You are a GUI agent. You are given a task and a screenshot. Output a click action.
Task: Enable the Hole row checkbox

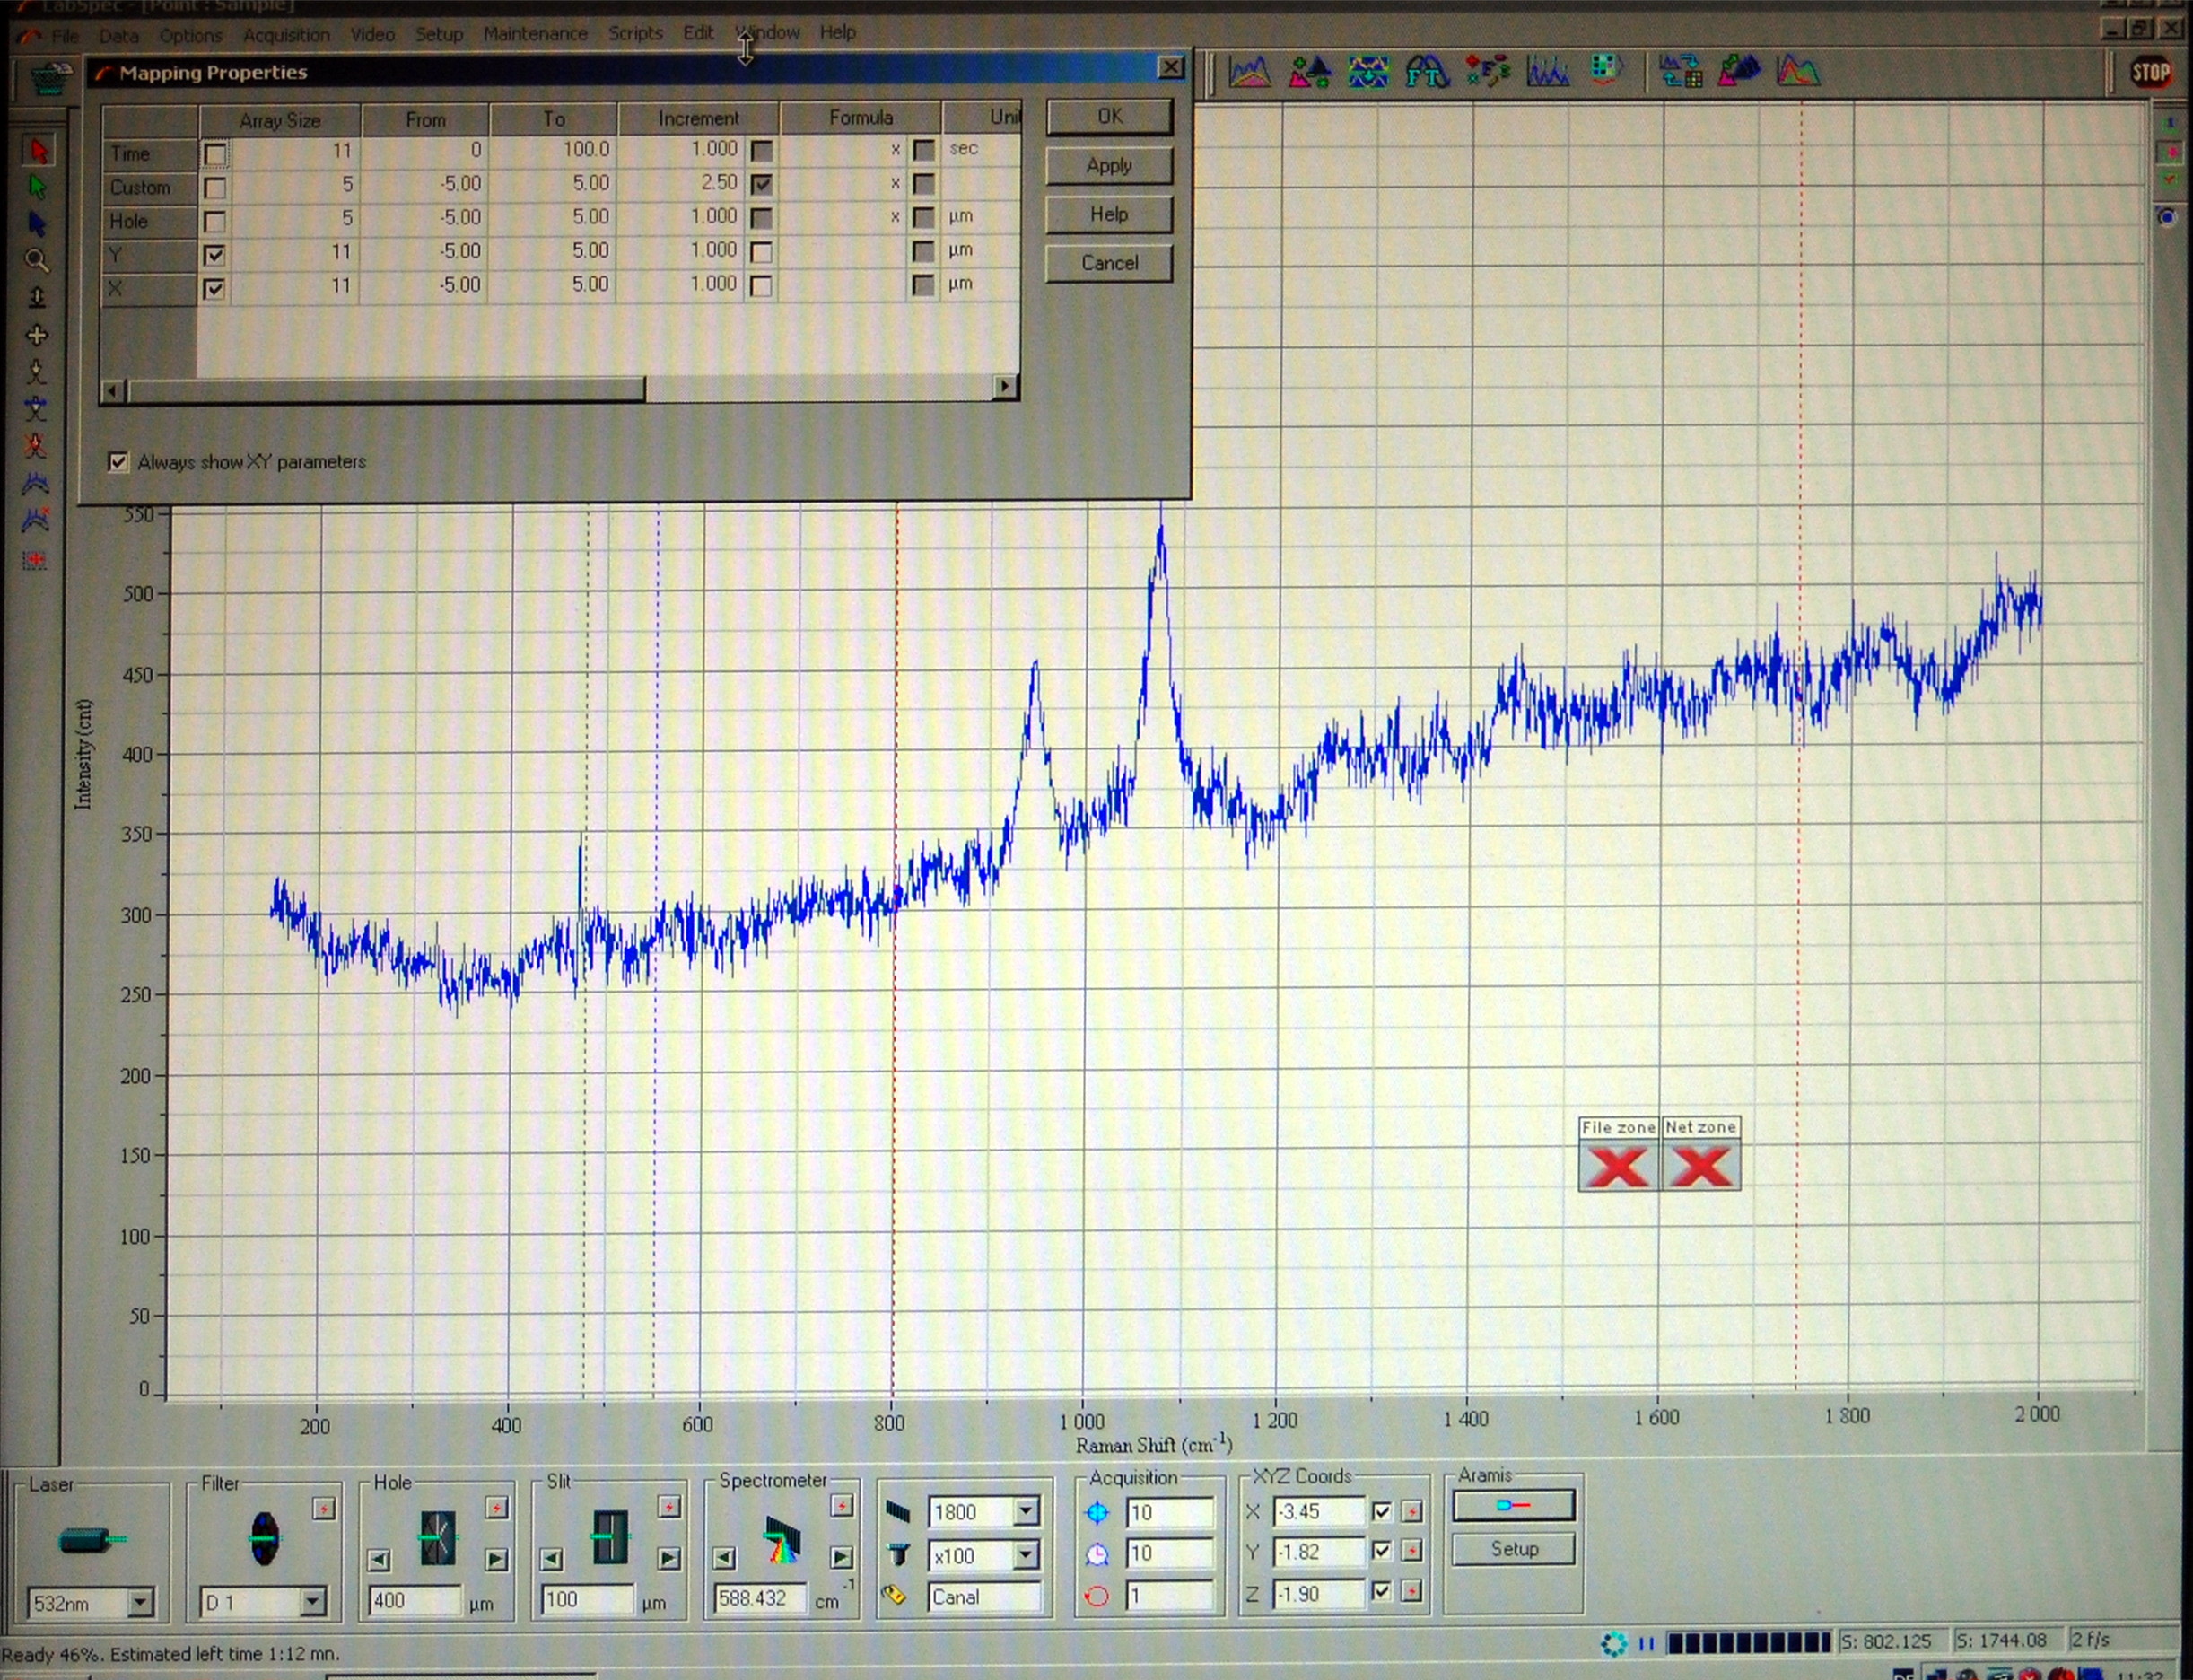pos(215,221)
